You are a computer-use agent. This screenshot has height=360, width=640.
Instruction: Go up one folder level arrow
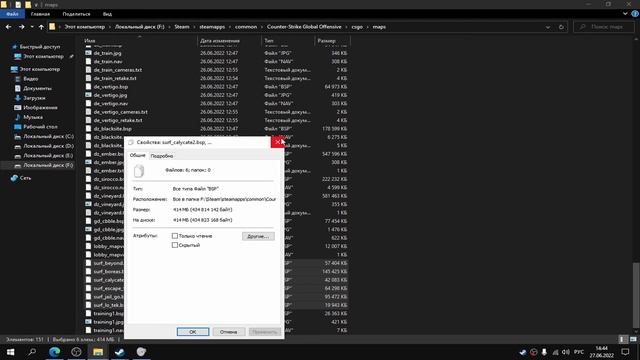click(41, 27)
